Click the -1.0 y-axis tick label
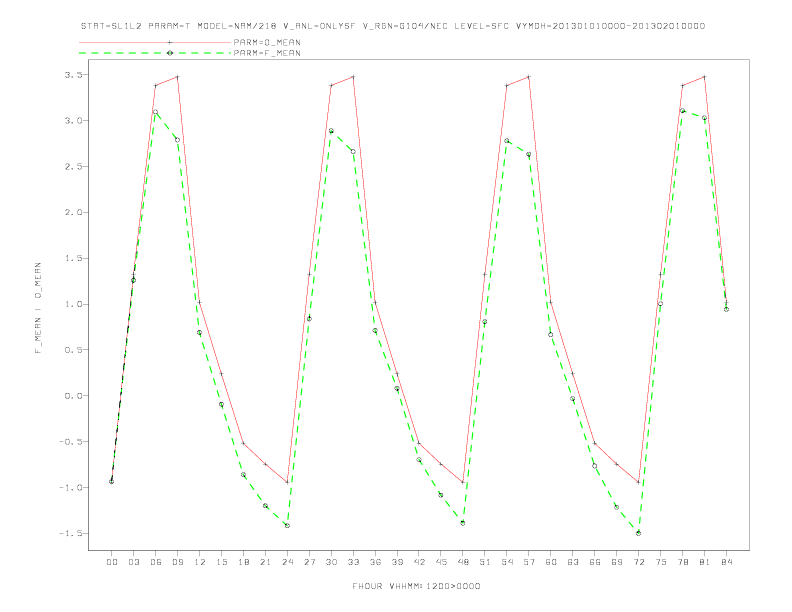The height and width of the screenshot is (612, 792). [70, 488]
